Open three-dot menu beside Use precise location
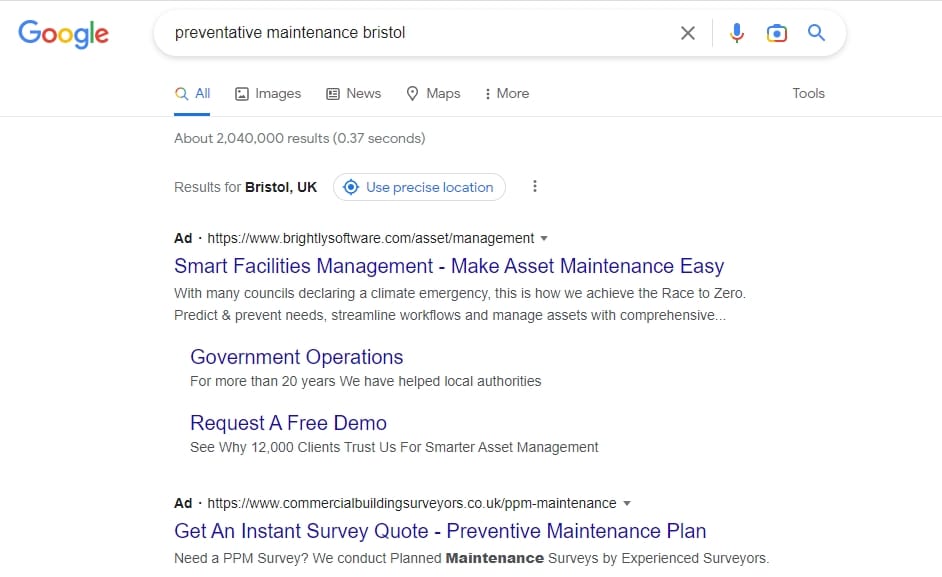The image size is (942, 577). [x=535, y=187]
